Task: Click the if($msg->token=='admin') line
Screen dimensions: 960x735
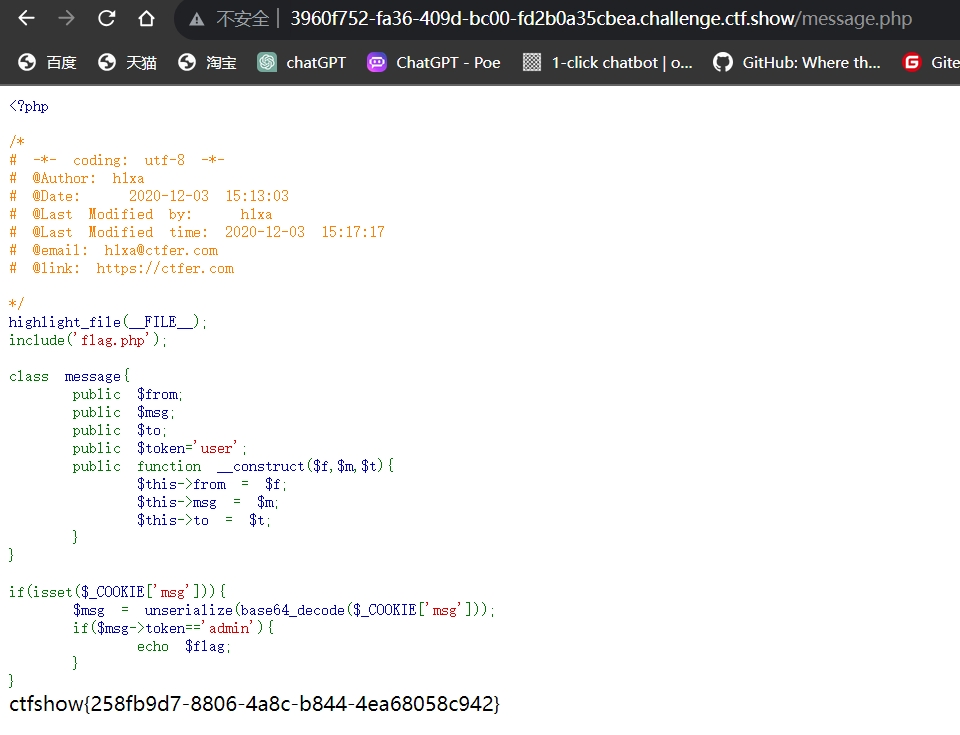Action: 173,628
